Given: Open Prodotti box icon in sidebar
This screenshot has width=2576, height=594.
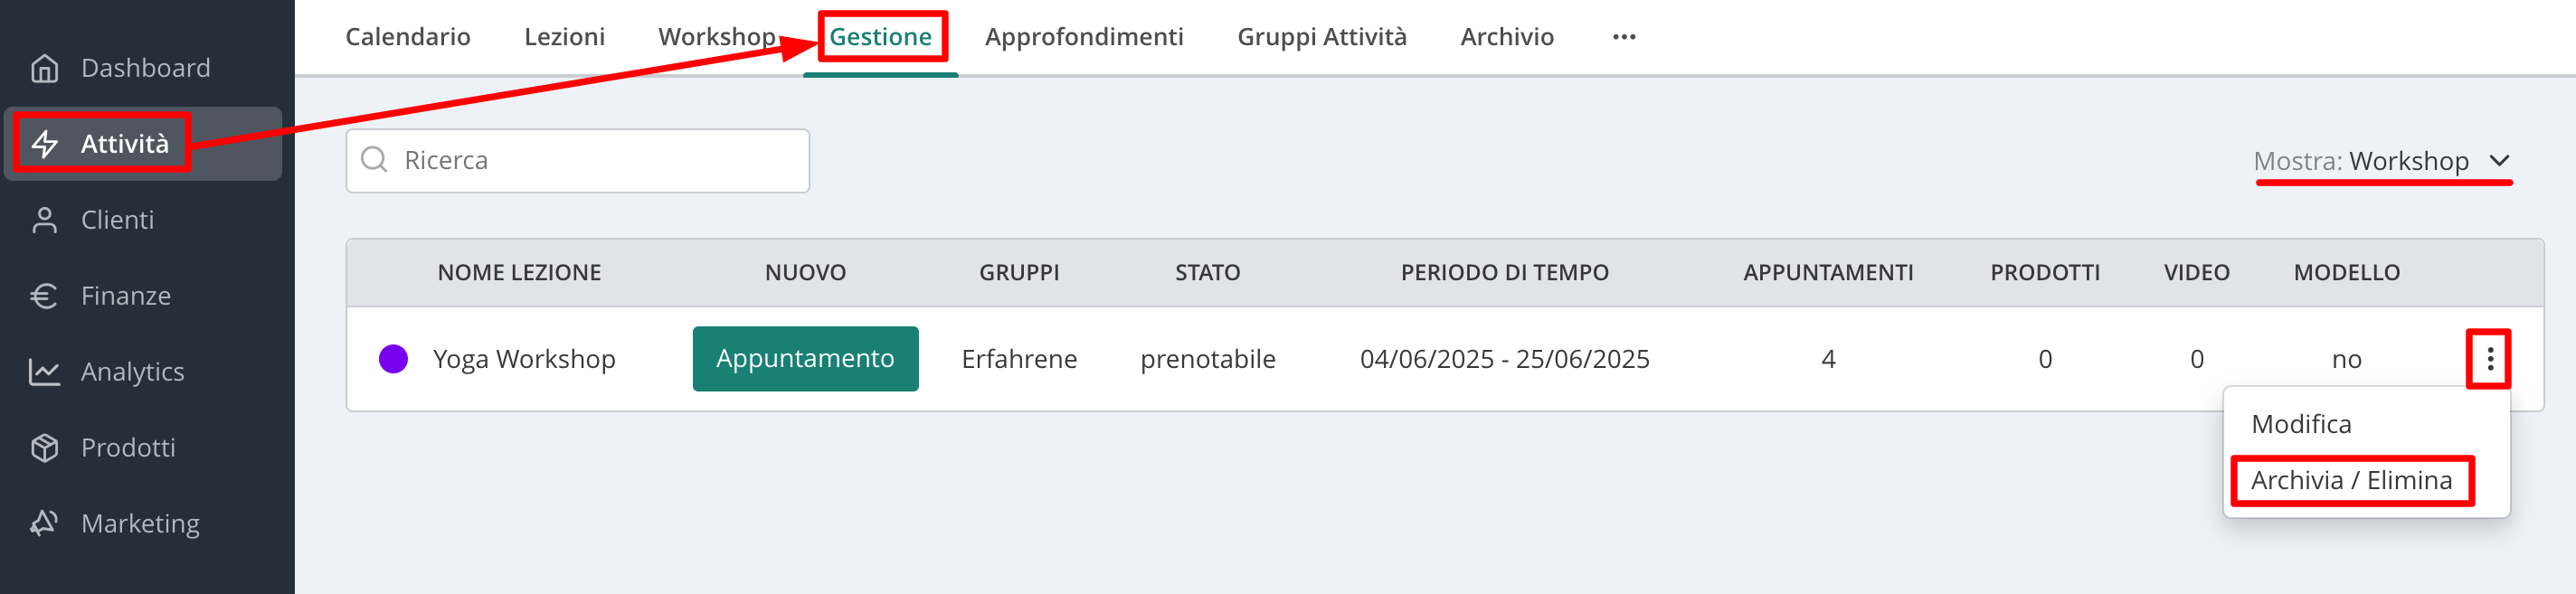Looking at the screenshot, I should click(44, 448).
